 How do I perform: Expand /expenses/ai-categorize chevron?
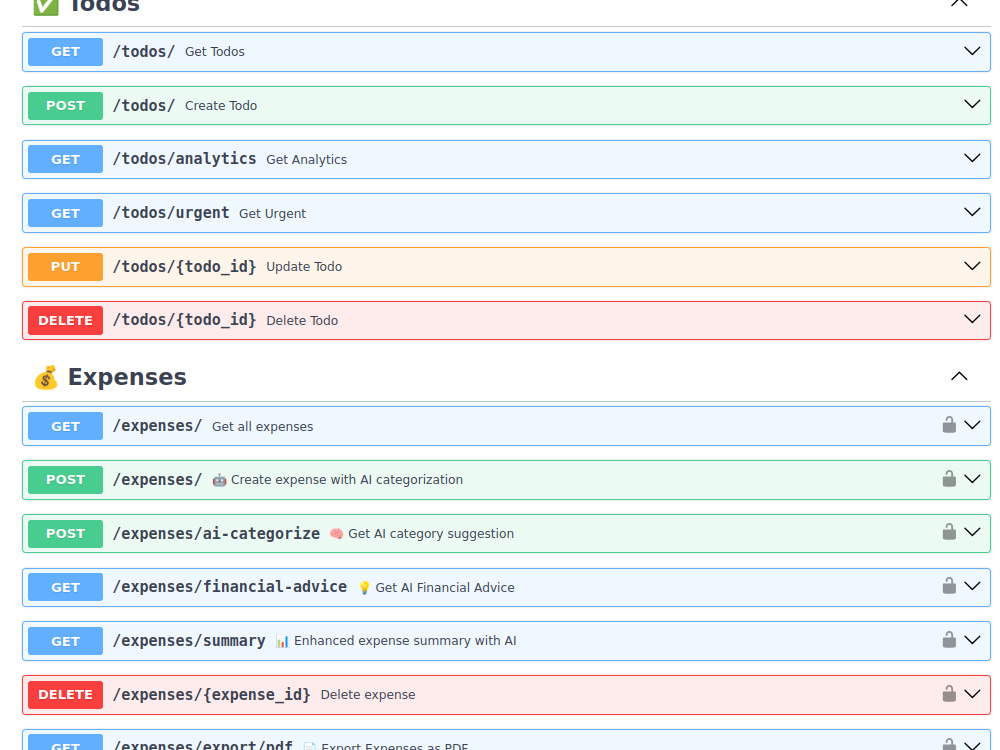[972, 532]
